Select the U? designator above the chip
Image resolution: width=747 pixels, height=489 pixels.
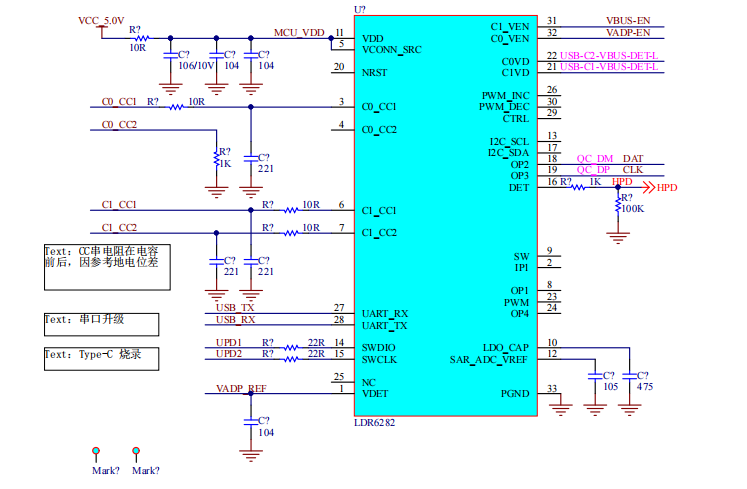click(360, 10)
